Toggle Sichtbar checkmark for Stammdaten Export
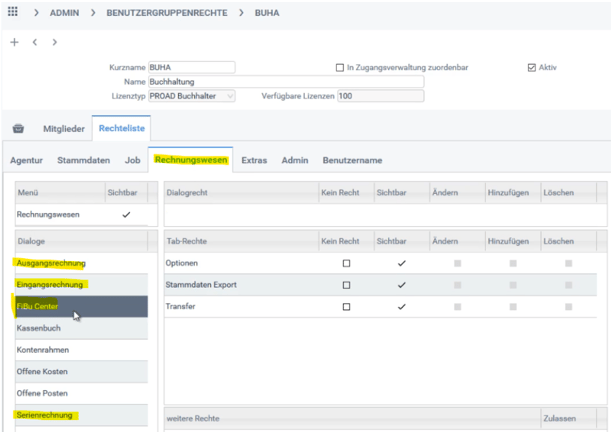The height and width of the screenshot is (432, 611). point(401,285)
